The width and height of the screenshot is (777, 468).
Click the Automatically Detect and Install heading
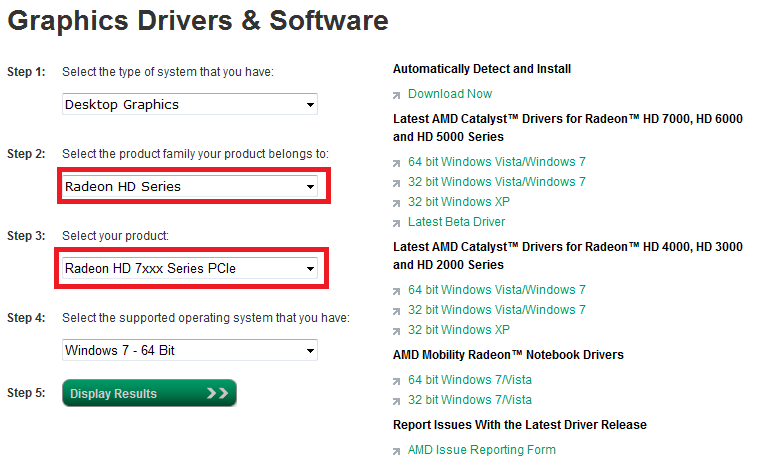(x=482, y=69)
